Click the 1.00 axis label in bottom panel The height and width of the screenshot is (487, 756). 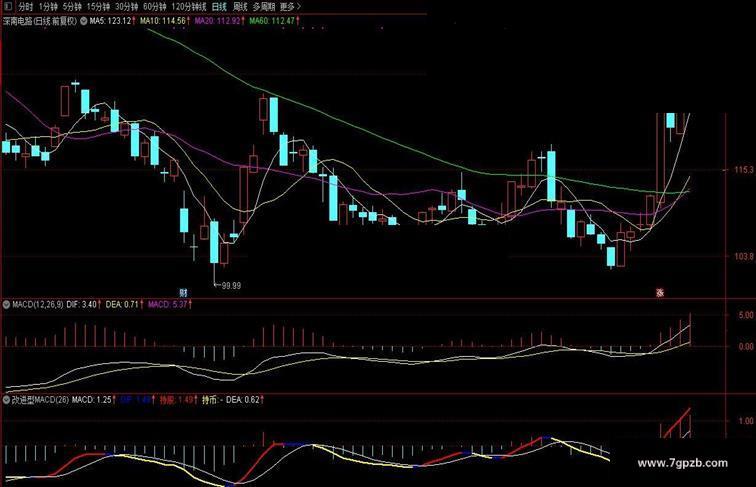[745, 421]
